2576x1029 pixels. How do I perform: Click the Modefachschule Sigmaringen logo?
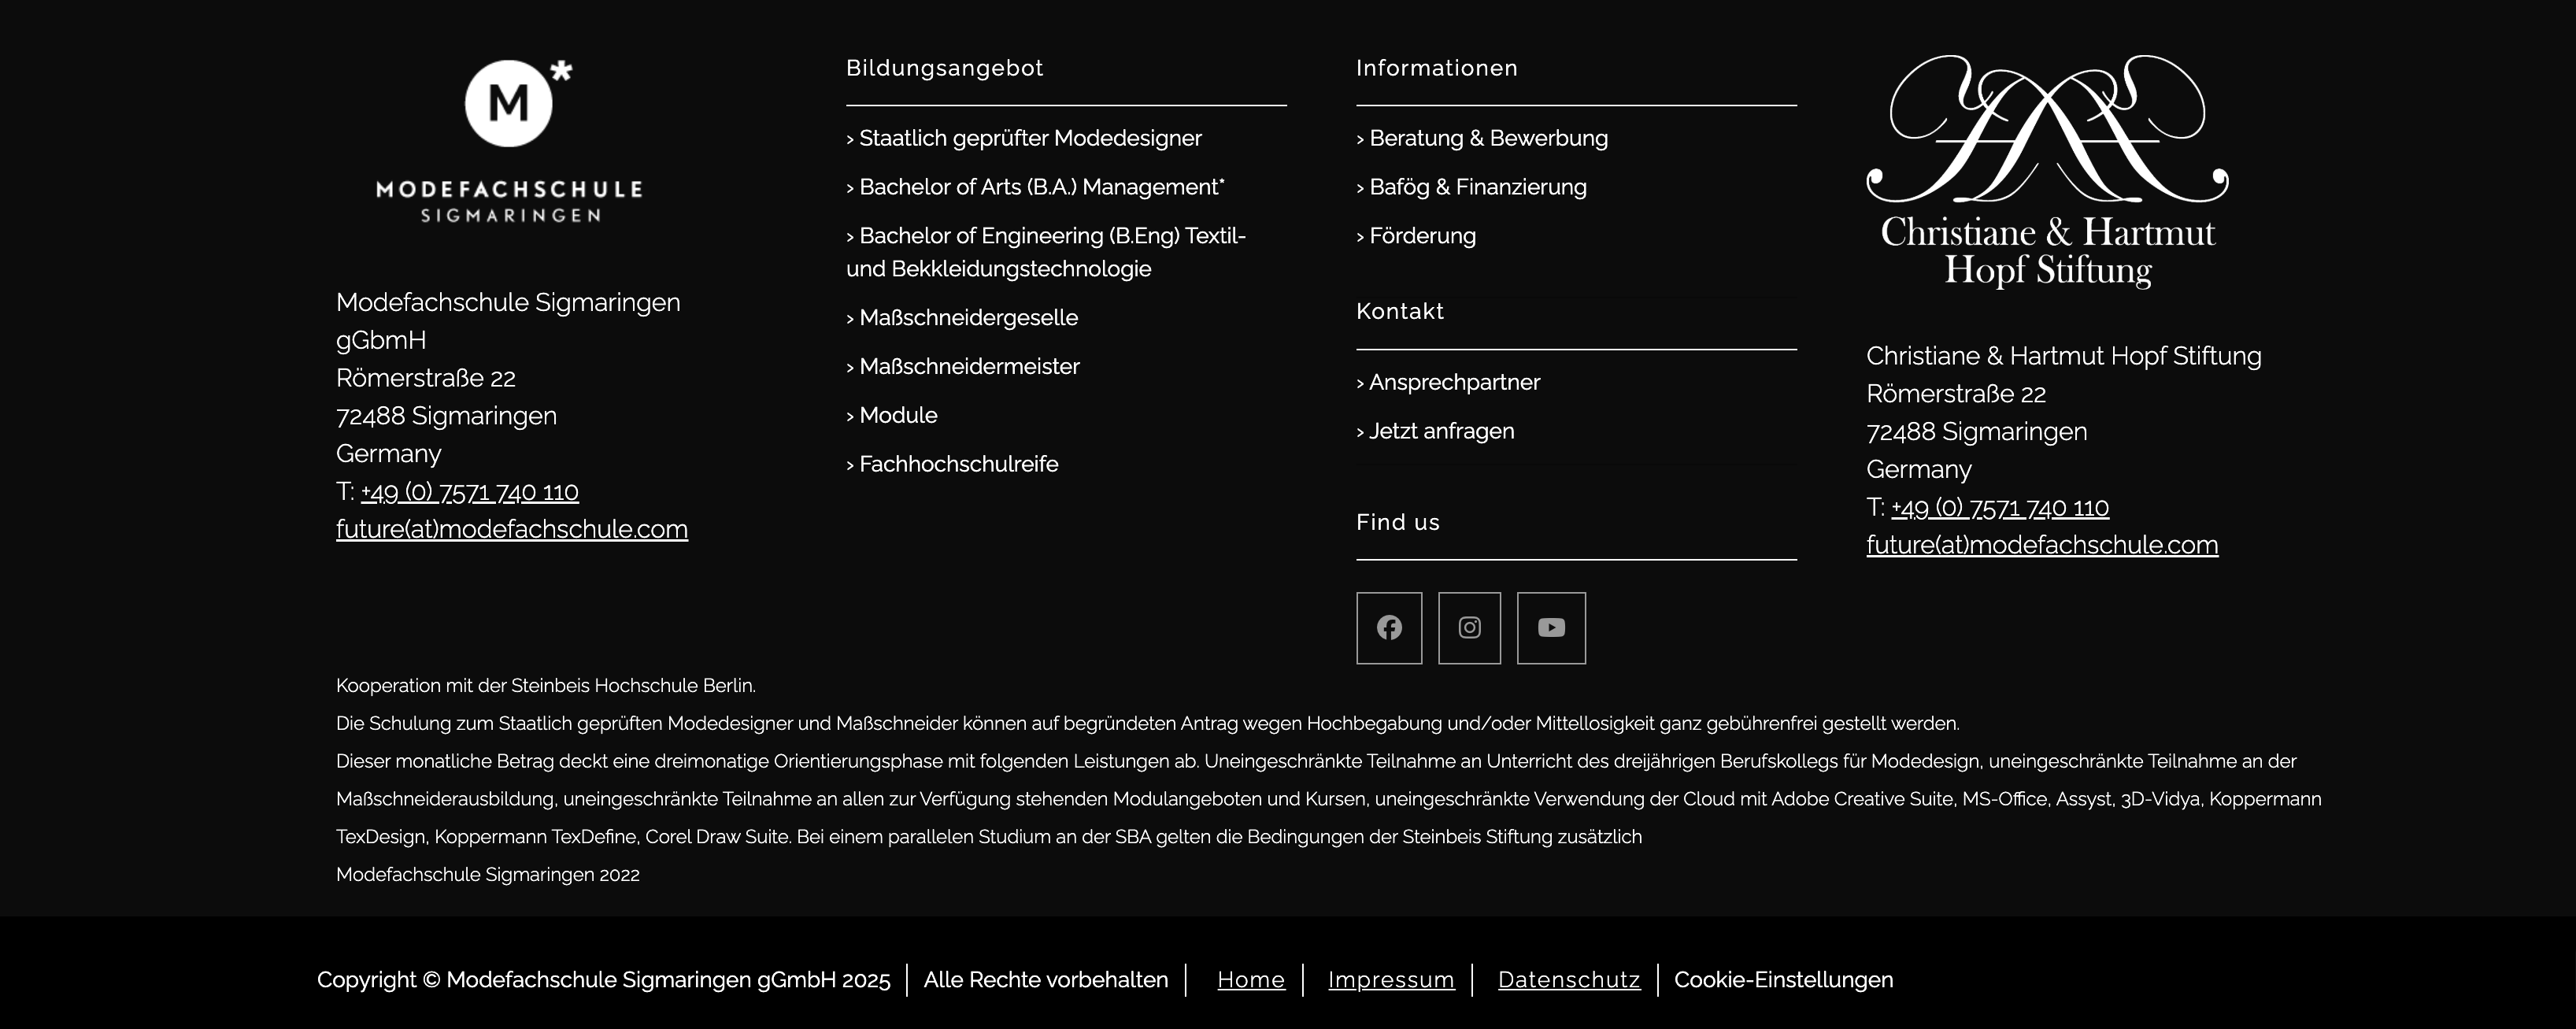pos(510,142)
